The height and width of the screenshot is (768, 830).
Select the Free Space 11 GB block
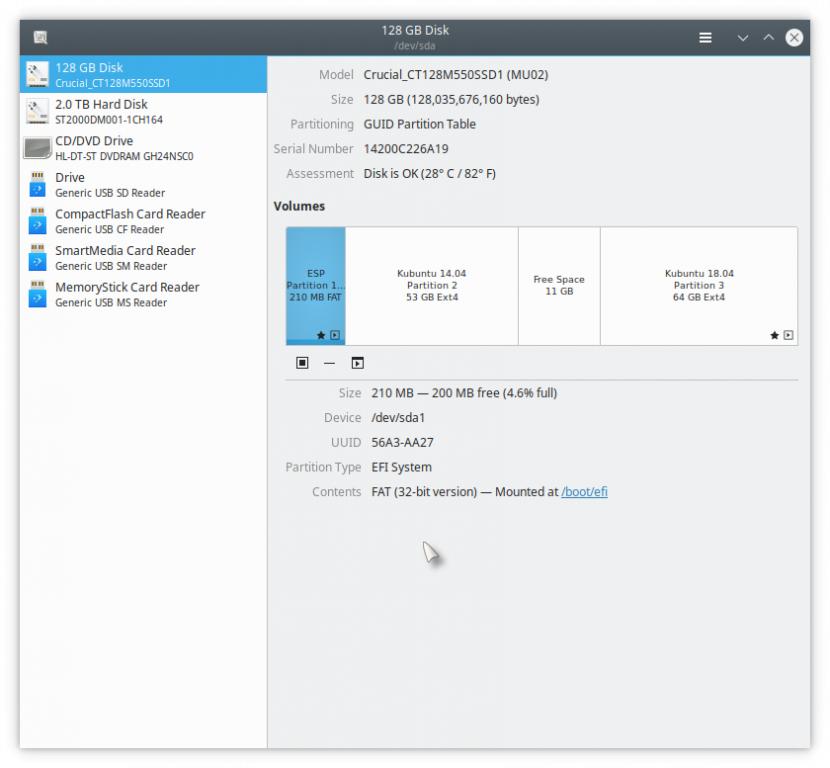click(x=559, y=285)
